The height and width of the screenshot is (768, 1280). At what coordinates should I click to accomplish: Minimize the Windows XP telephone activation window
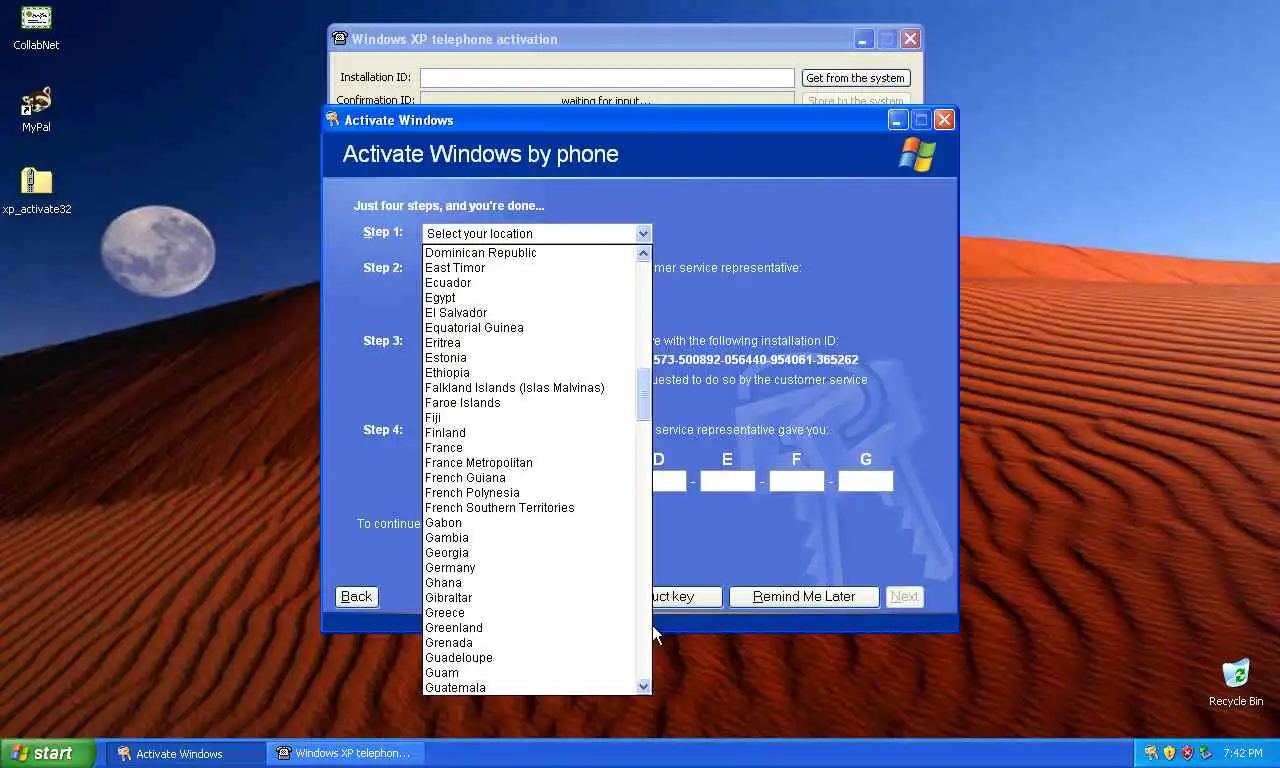tap(864, 39)
